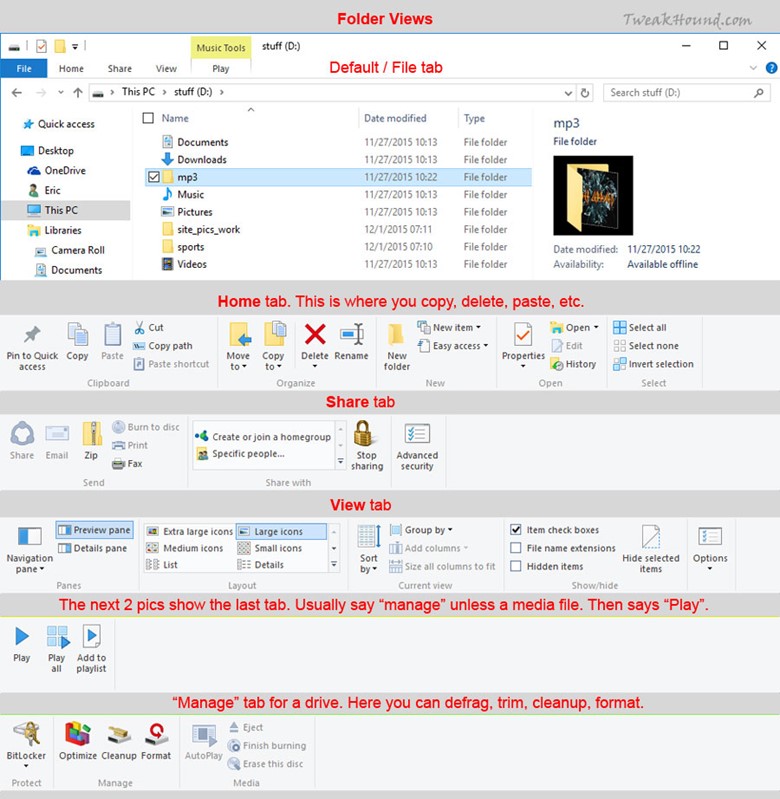
Task: Click the Play icon in Music Tools
Action: pos(22,636)
